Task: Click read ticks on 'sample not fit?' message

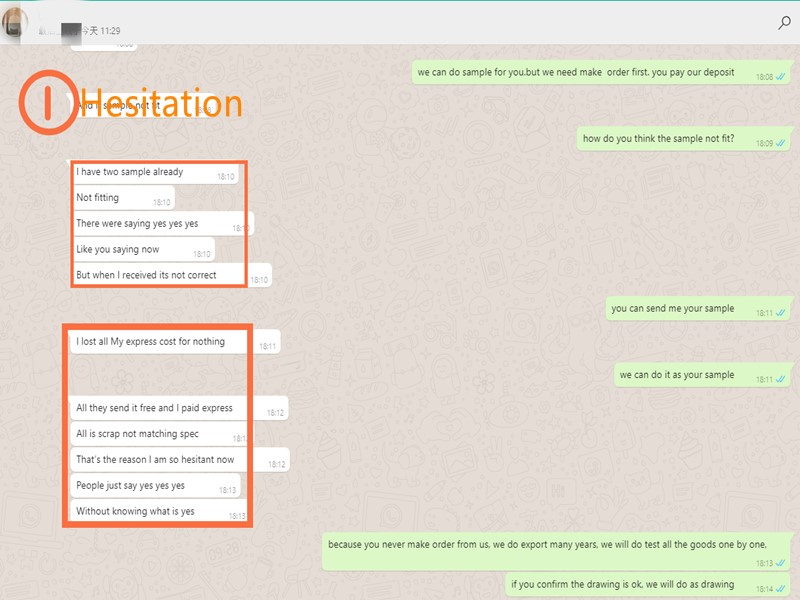Action: pos(781,143)
